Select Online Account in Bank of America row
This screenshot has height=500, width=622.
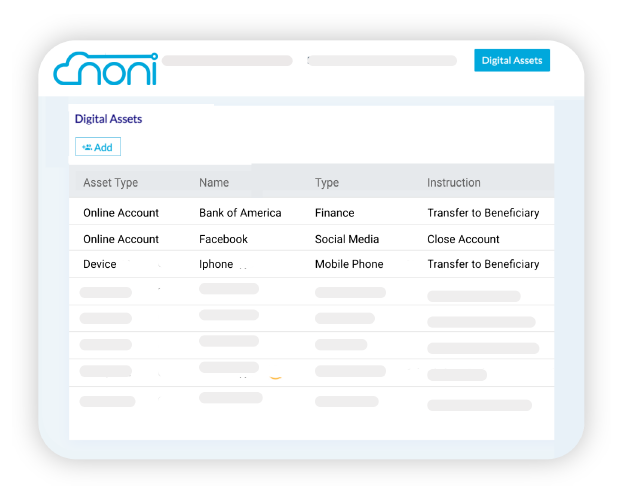pyautogui.click(x=121, y=213)
